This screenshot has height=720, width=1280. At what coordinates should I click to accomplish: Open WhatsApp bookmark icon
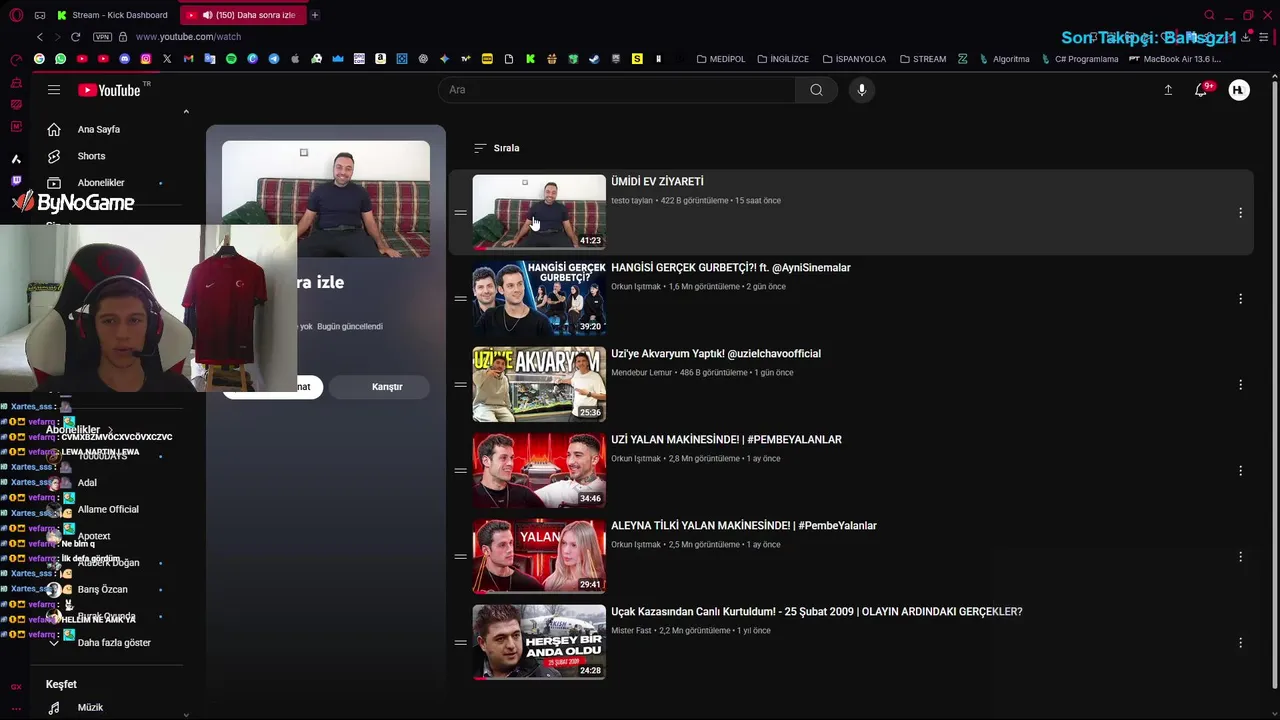pos(60,59)
